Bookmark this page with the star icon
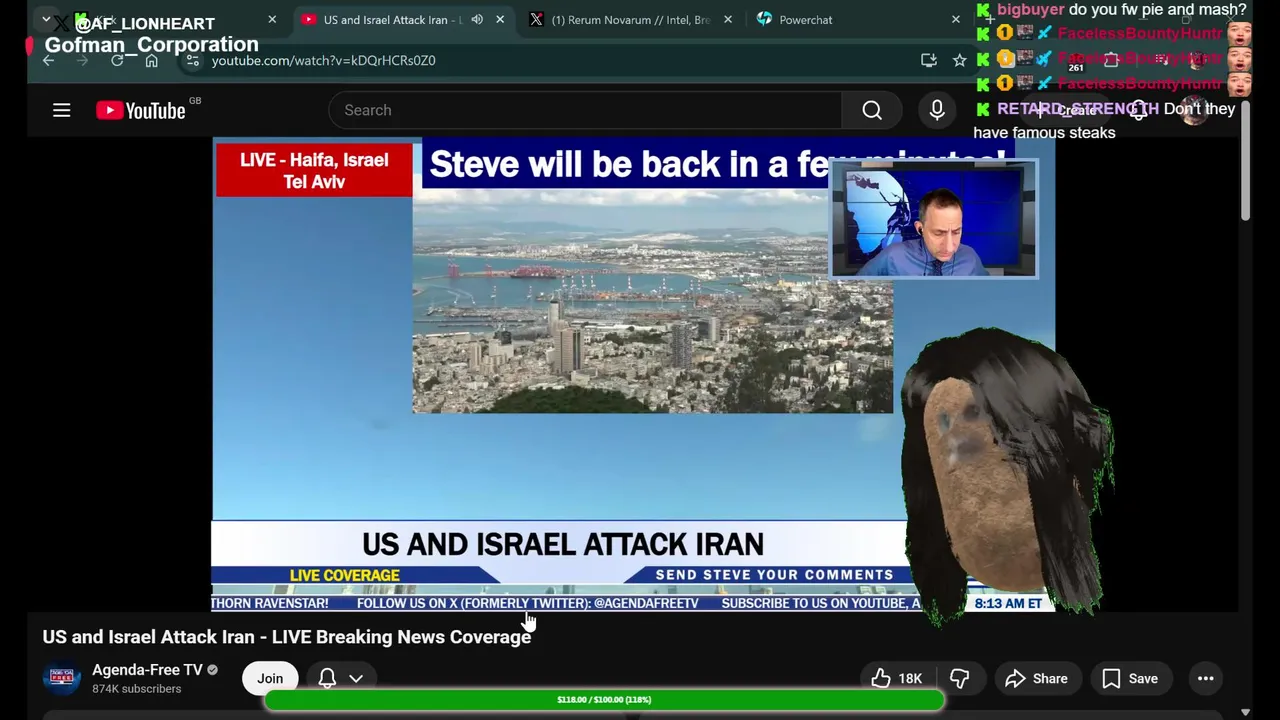The image size is (1280, 720). click(960, 60)
